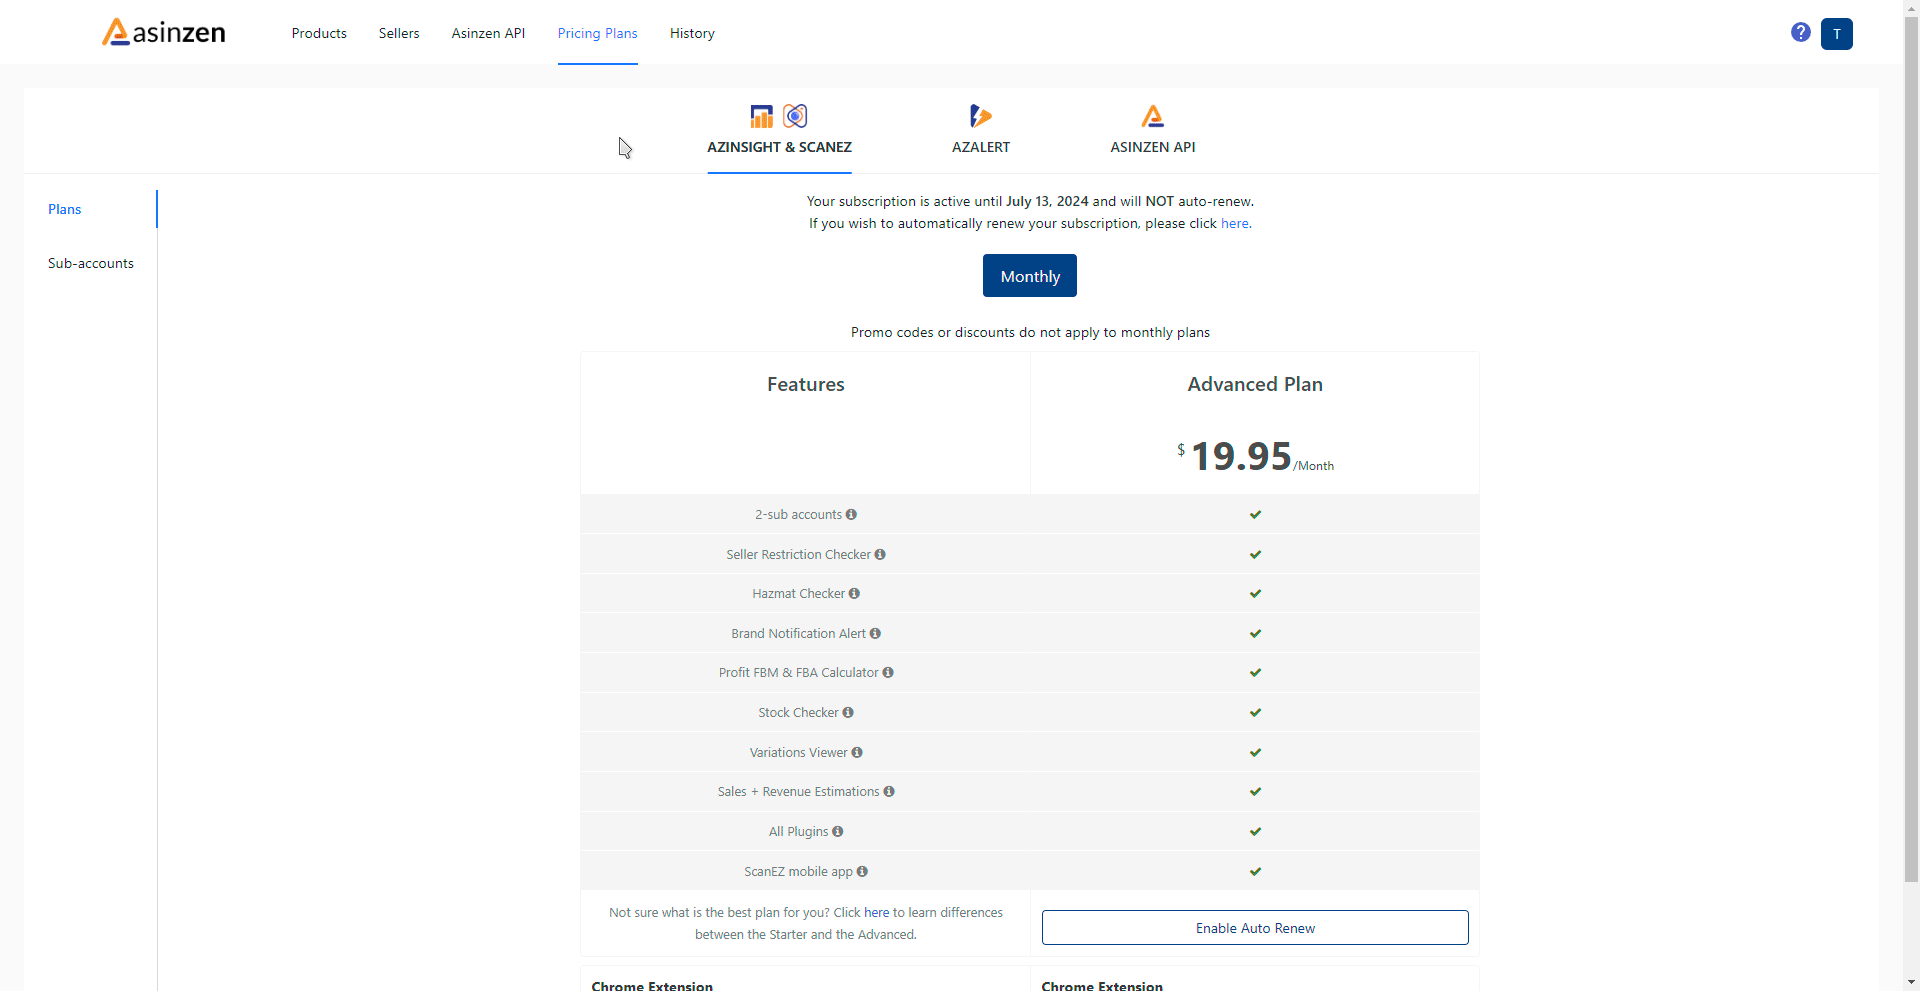
Task: Show info icon for Hazmat Checker
Action: pyautogui.click(x=854, y=593)
